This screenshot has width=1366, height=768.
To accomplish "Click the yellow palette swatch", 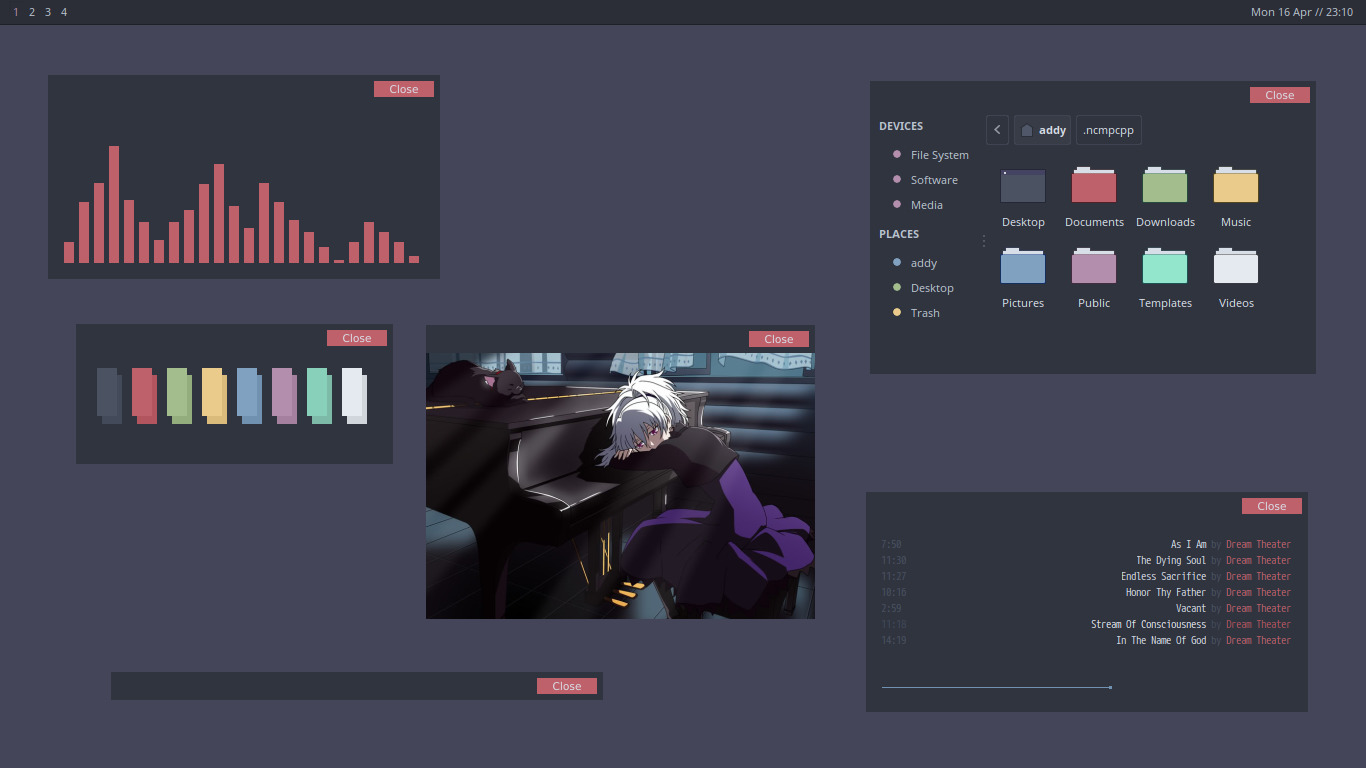I will click(214, 395).
